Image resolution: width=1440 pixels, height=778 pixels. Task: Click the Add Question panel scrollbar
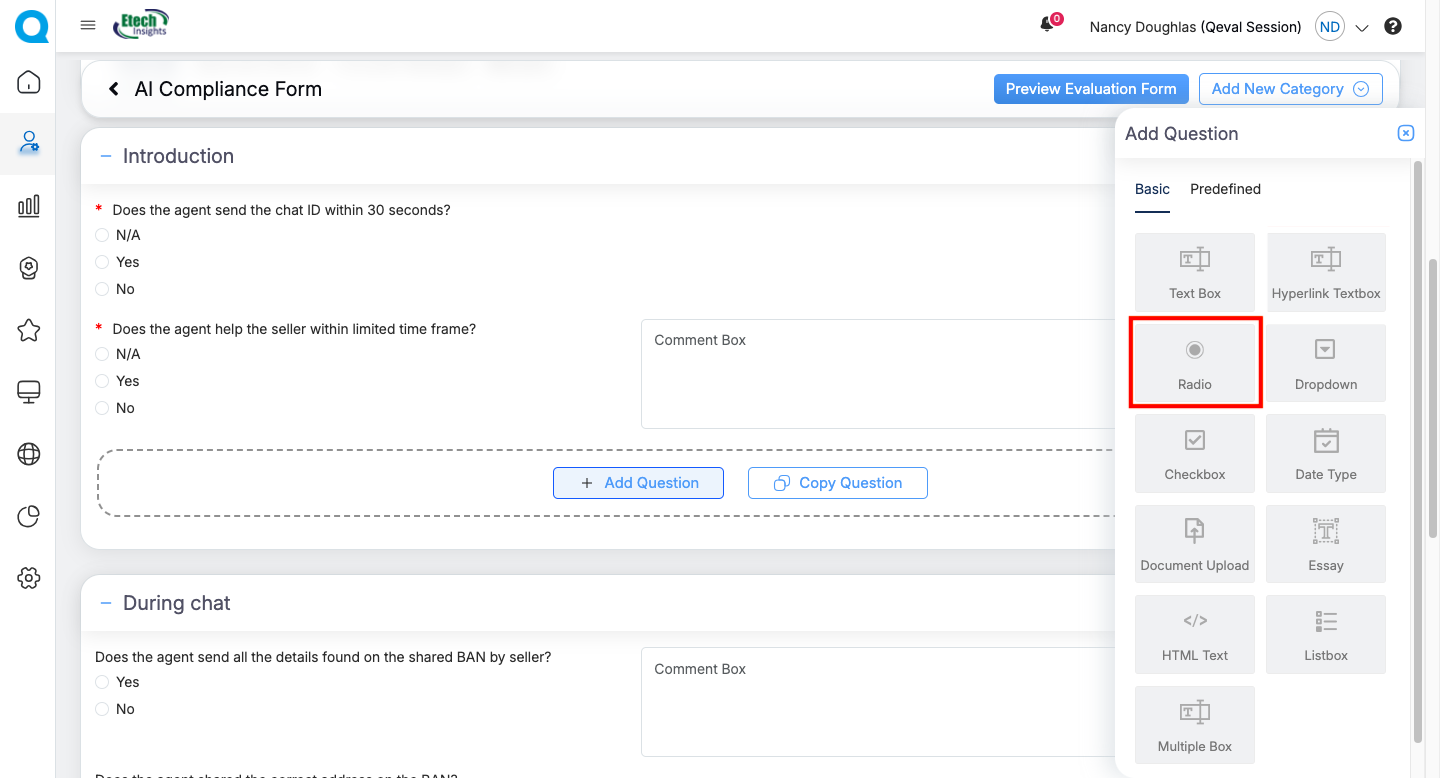coord(1417,450)
